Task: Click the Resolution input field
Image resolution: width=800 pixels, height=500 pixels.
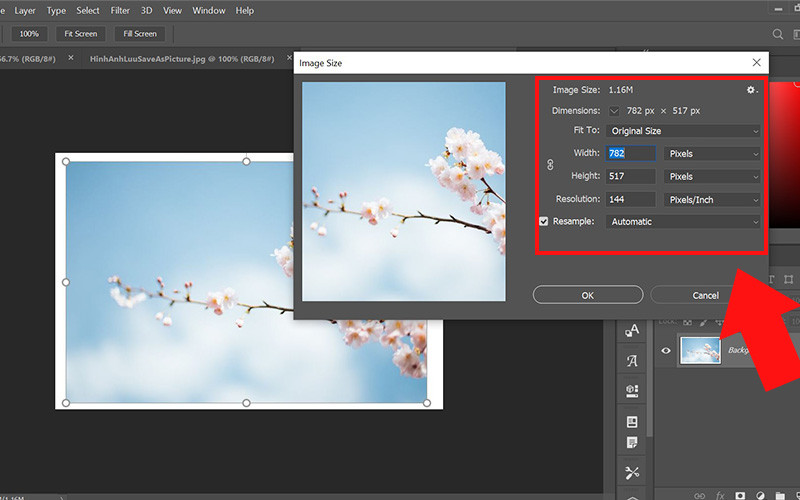Action: pyautogui.click(x=631, y=199)
